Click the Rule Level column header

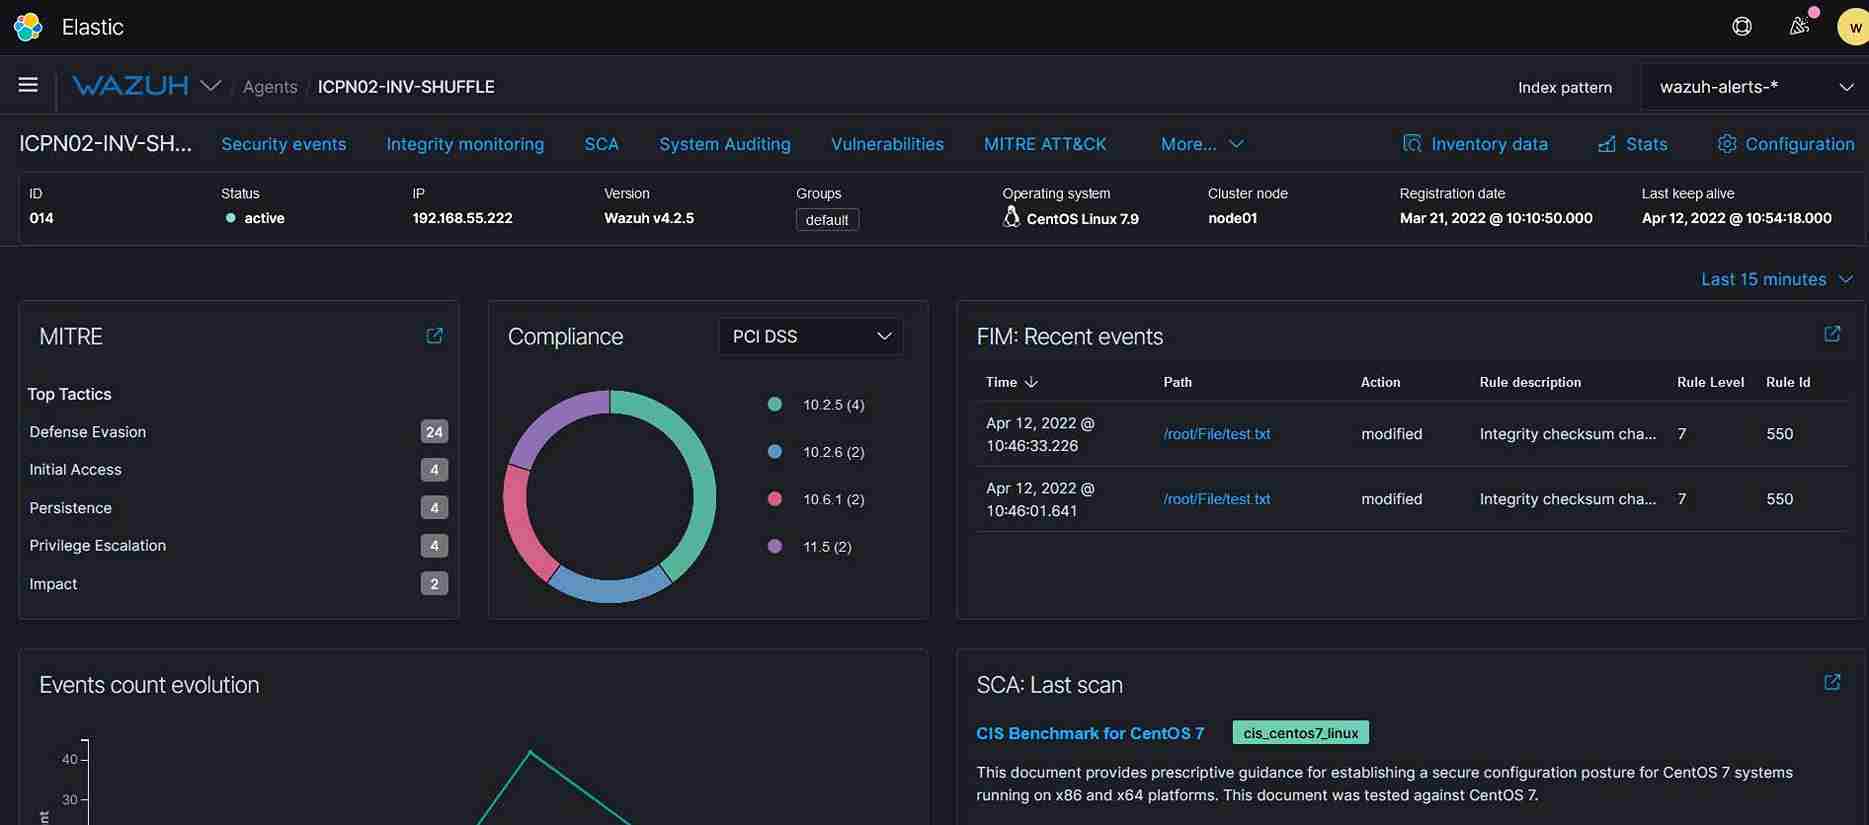pos(1710,382)
